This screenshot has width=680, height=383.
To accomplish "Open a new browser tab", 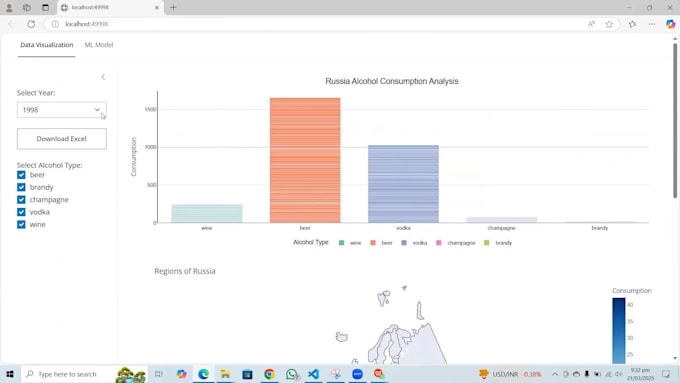I will point(173,7).
